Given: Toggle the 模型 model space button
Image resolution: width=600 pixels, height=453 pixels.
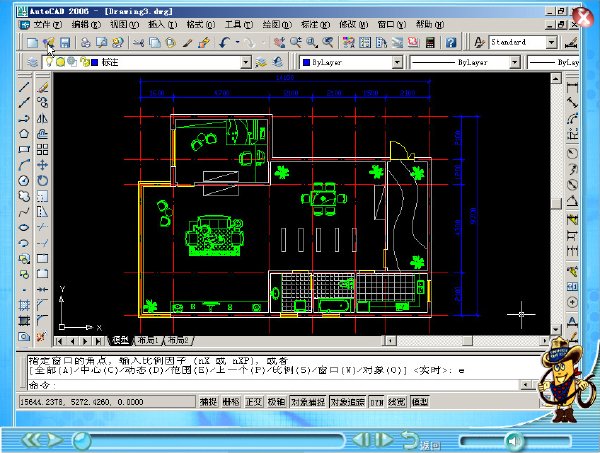Looking at the screenshot, I should click(419, 402).
